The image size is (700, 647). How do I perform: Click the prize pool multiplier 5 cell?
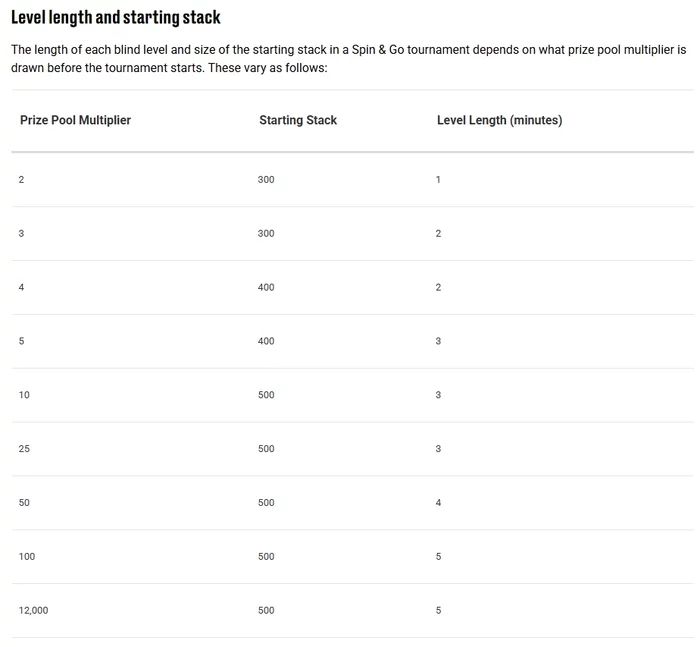pyautogui.click(x=21, y=342)
